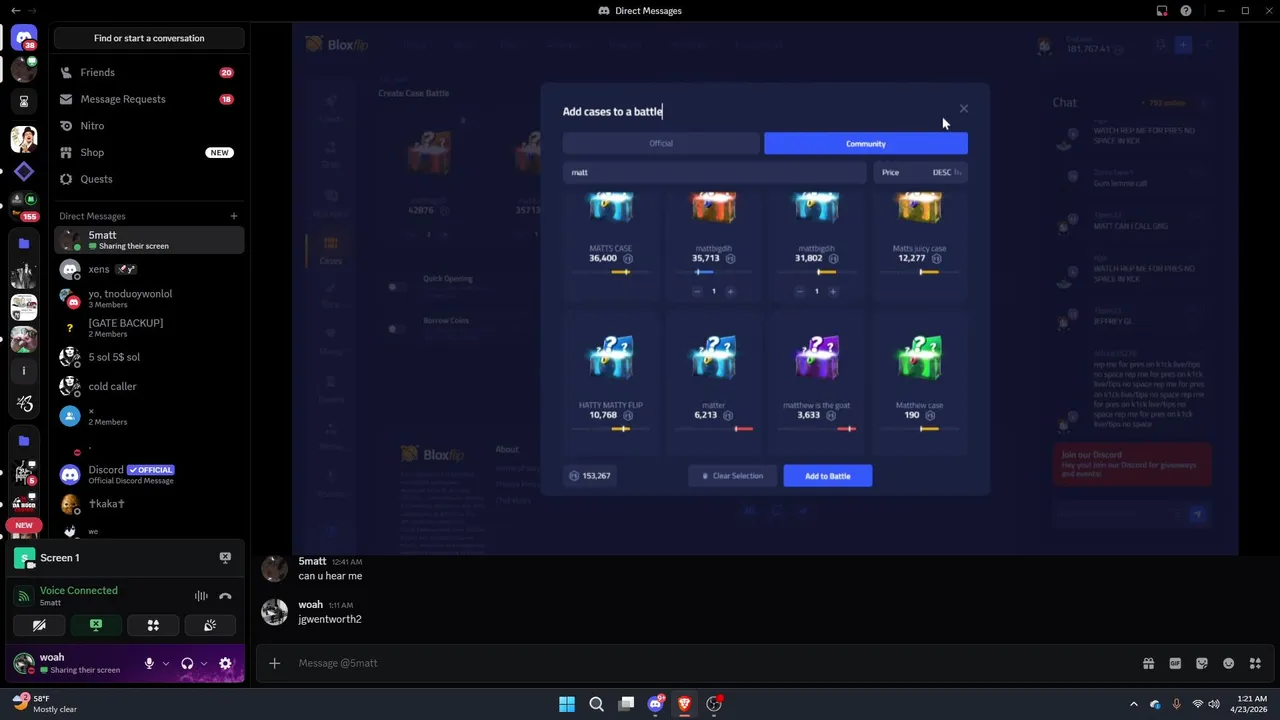Toggle the green screen share button
The height and width of the screenshot is (720, 1280).
point(96,625)
